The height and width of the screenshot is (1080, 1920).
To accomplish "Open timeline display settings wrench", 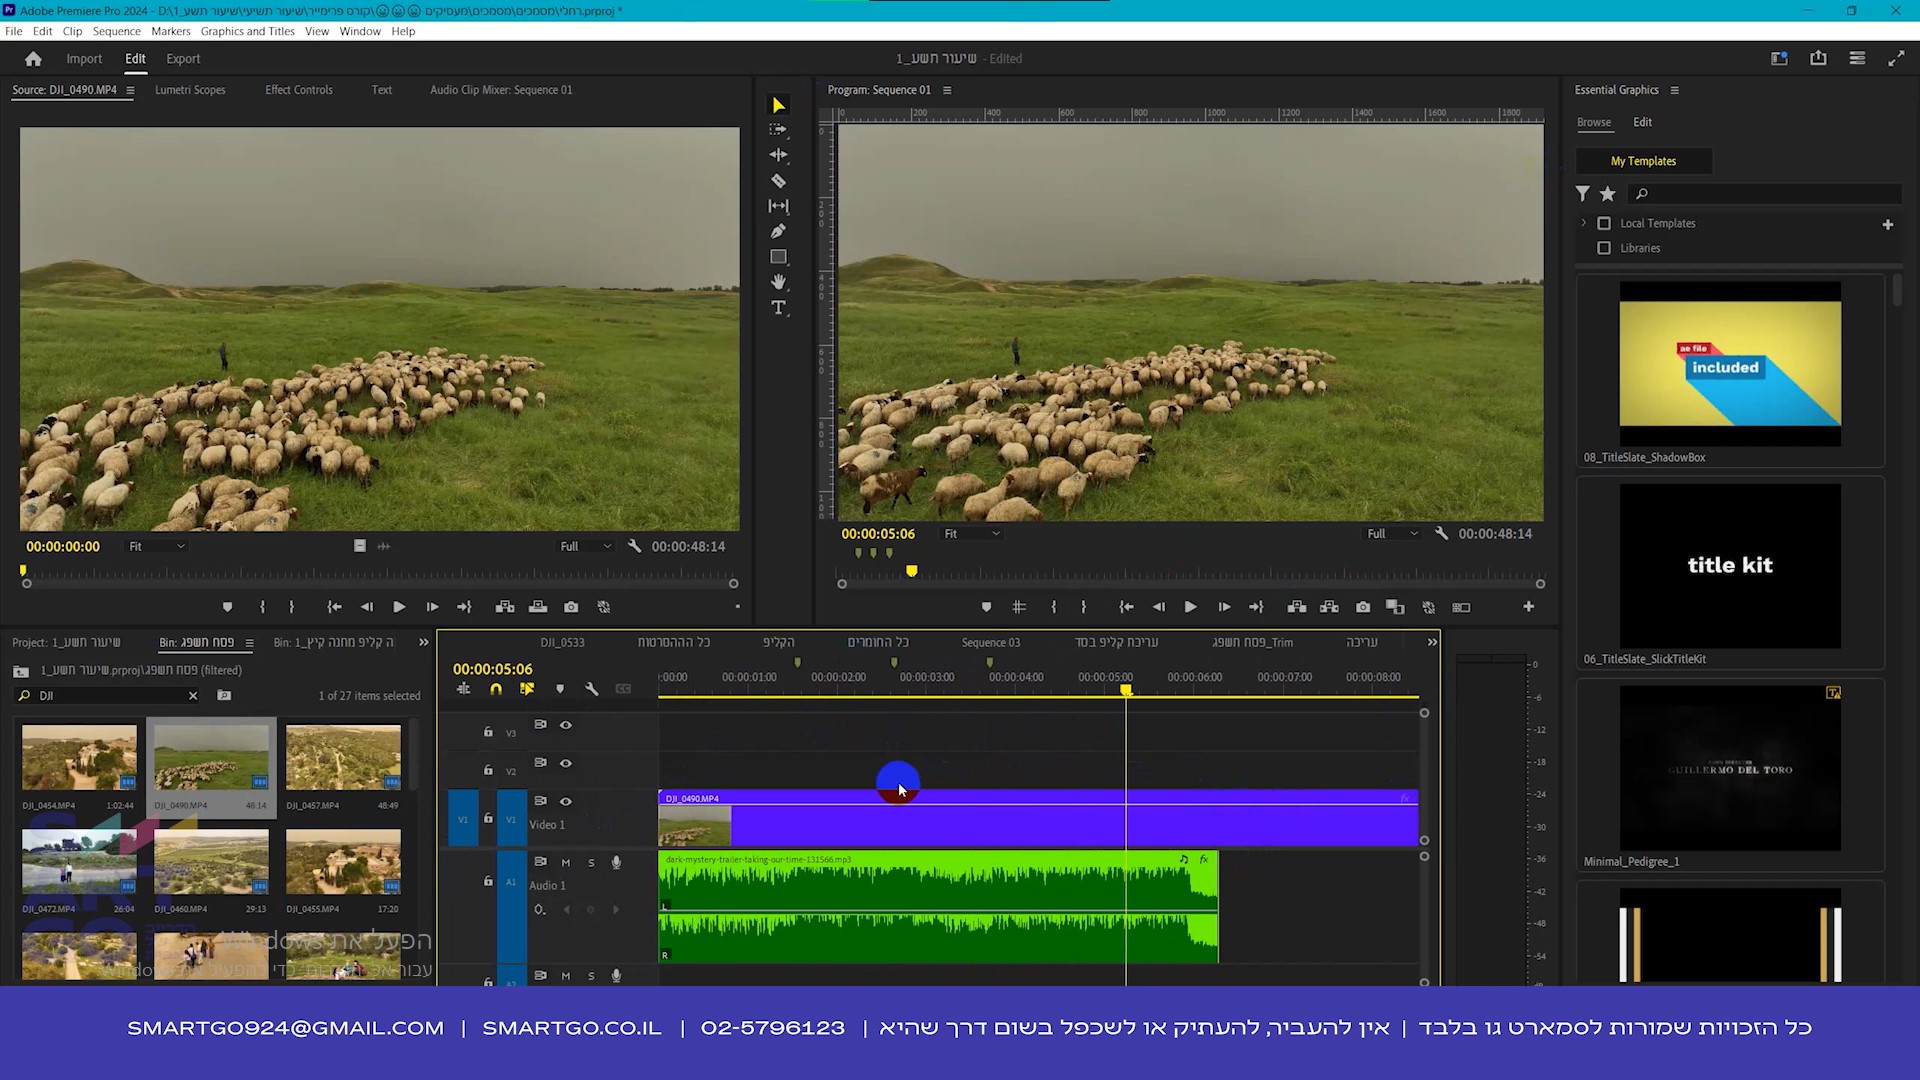I will click(x=592, y=689).
